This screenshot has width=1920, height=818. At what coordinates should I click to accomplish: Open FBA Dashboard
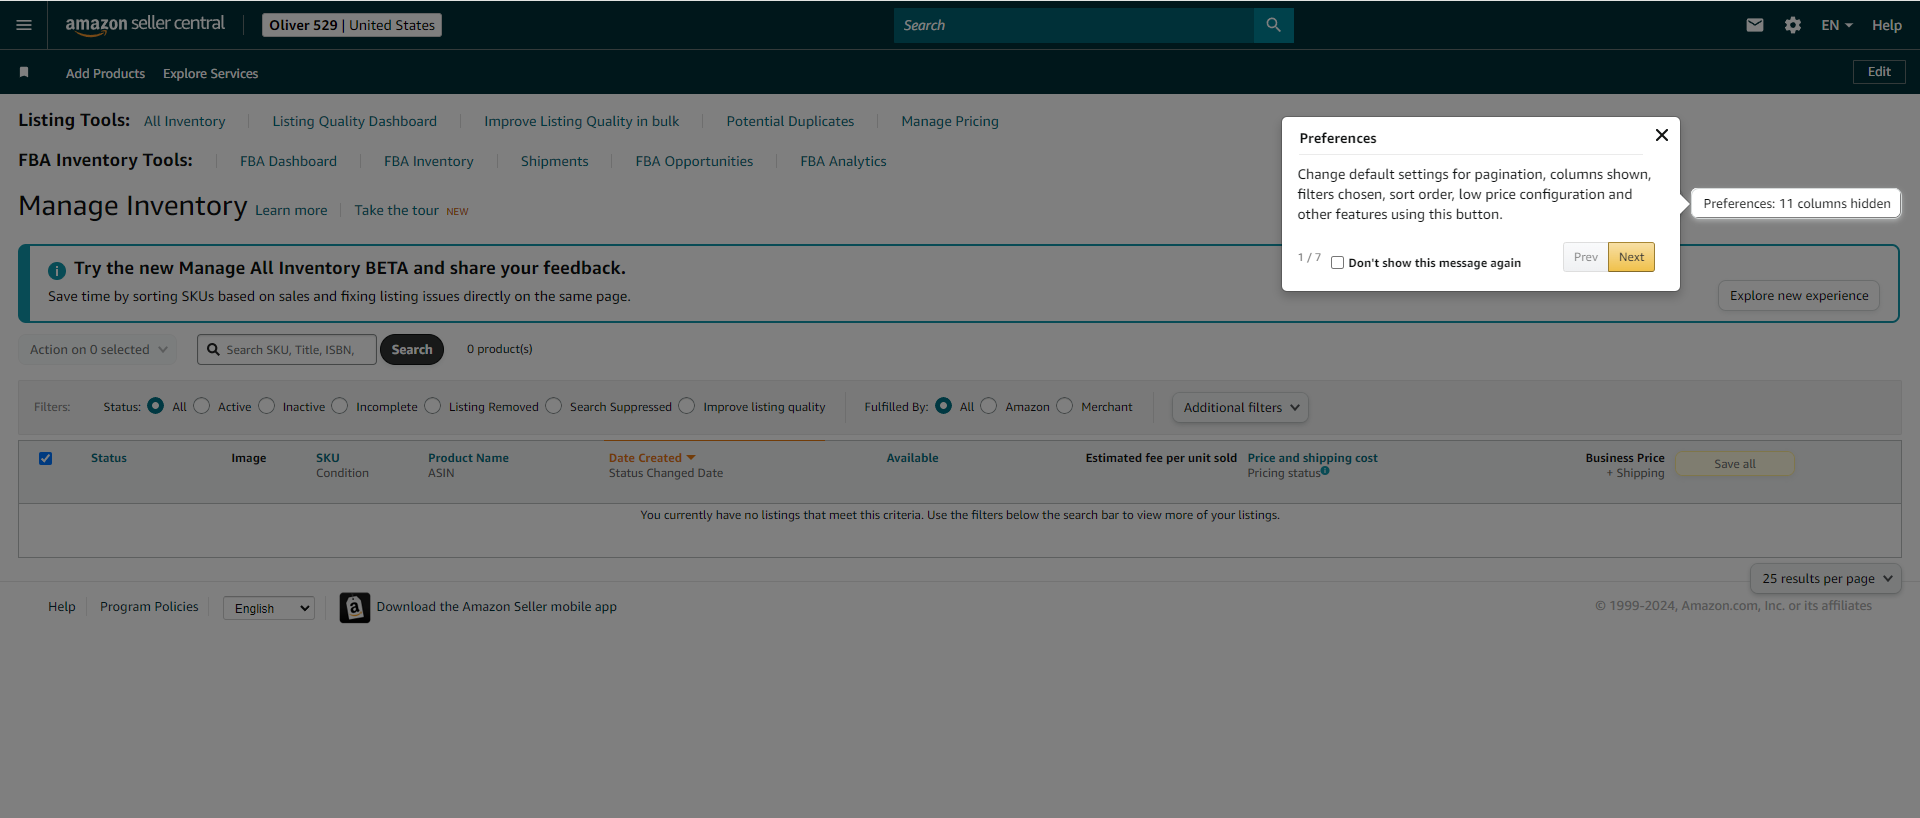pyautogui.click(x=288, y=161)
